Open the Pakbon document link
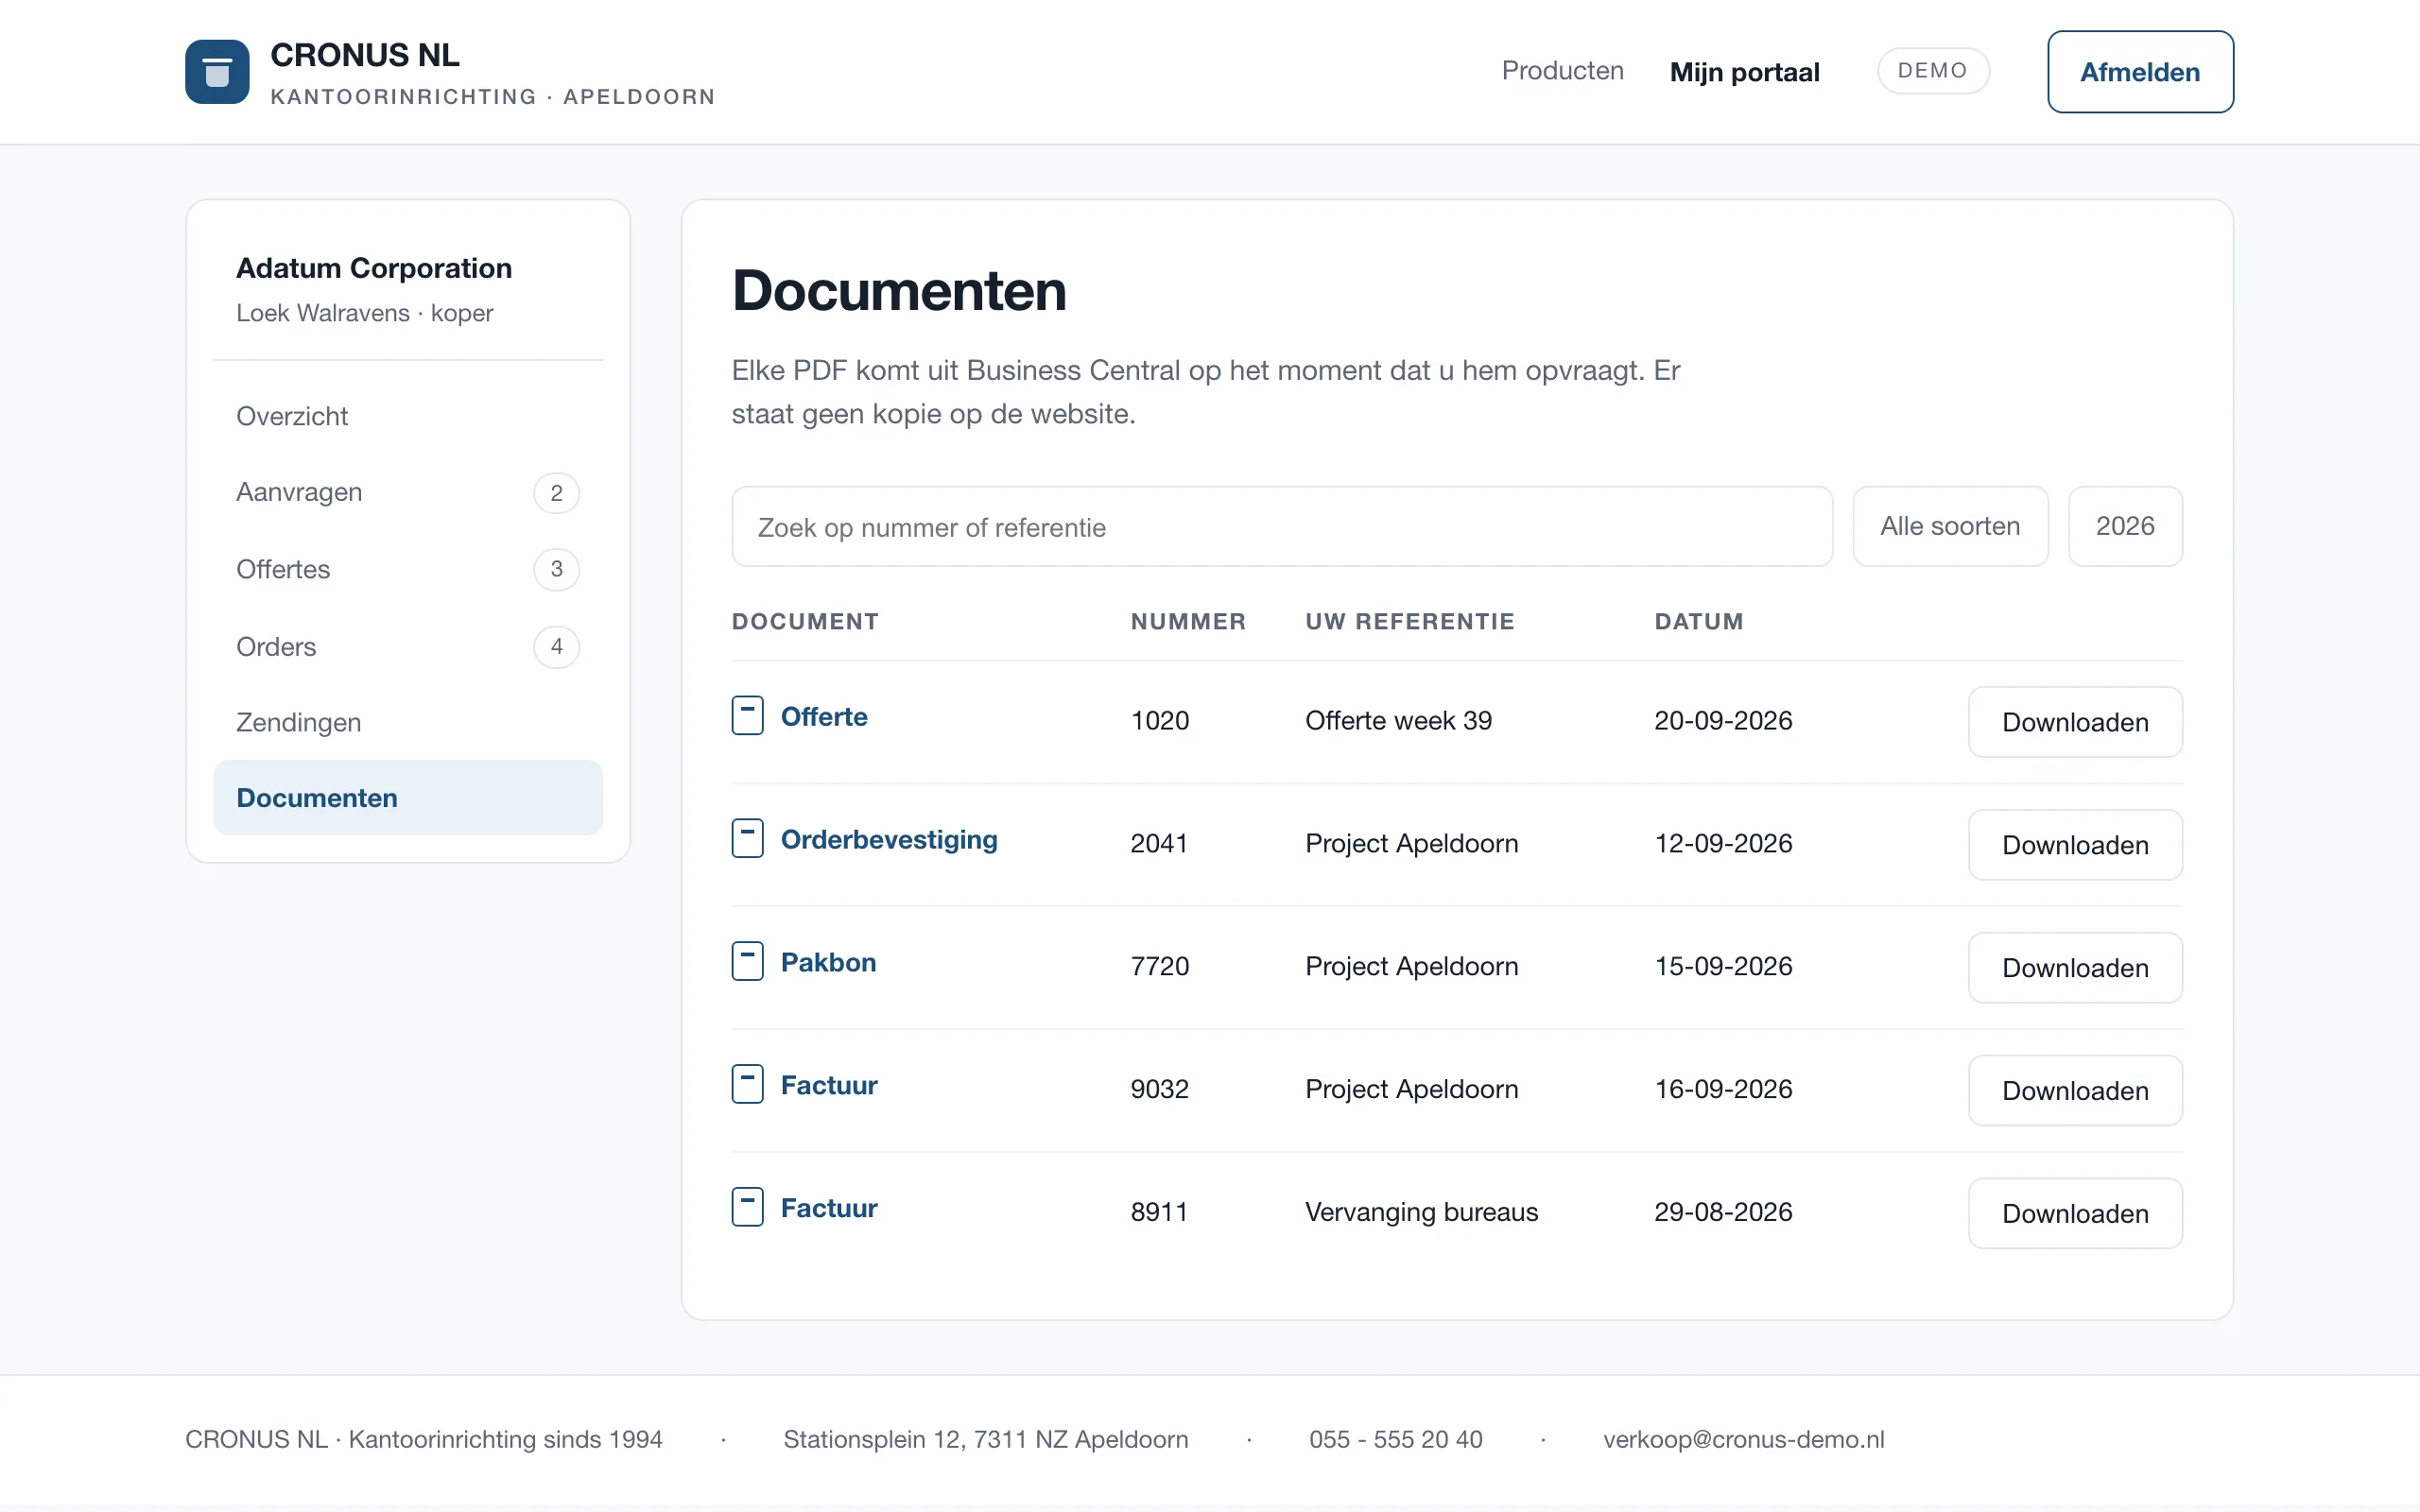Viewport: 2420px width, 1512px height. click(x=828, y=963)
